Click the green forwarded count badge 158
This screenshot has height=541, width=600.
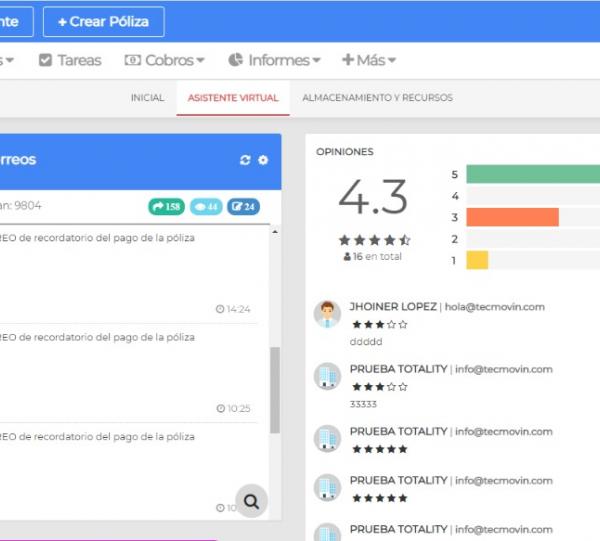pyautogui.click(x=166, y=207)
